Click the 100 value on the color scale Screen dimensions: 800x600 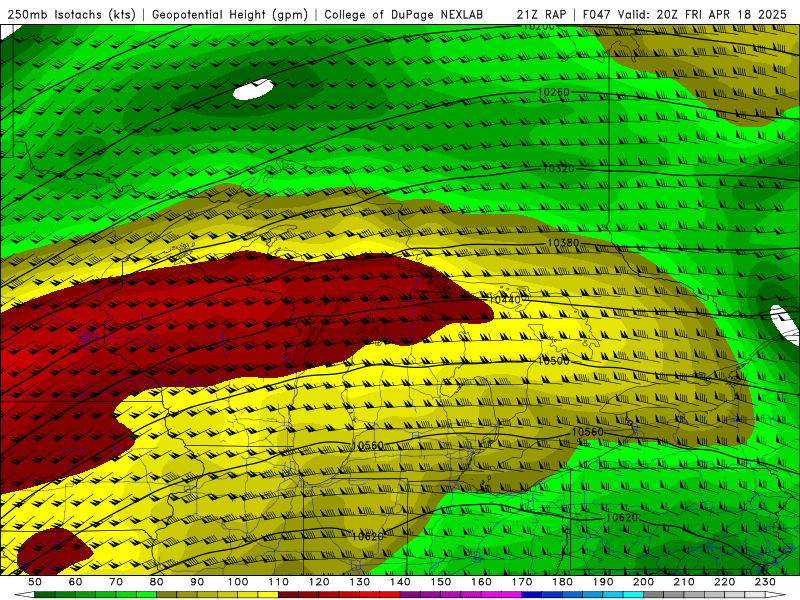pyautogui.click(x=238, y=582)
